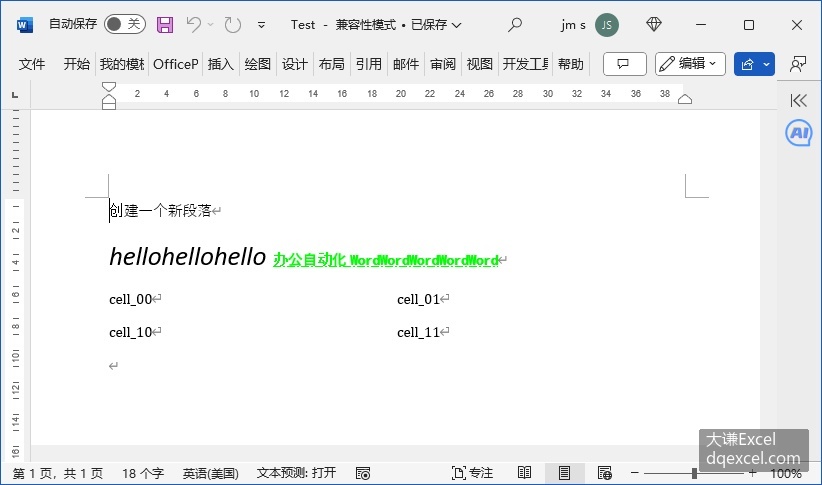Open the OfficeP tab
Viewport: 822px width, 485px height.
coord(176,64)
